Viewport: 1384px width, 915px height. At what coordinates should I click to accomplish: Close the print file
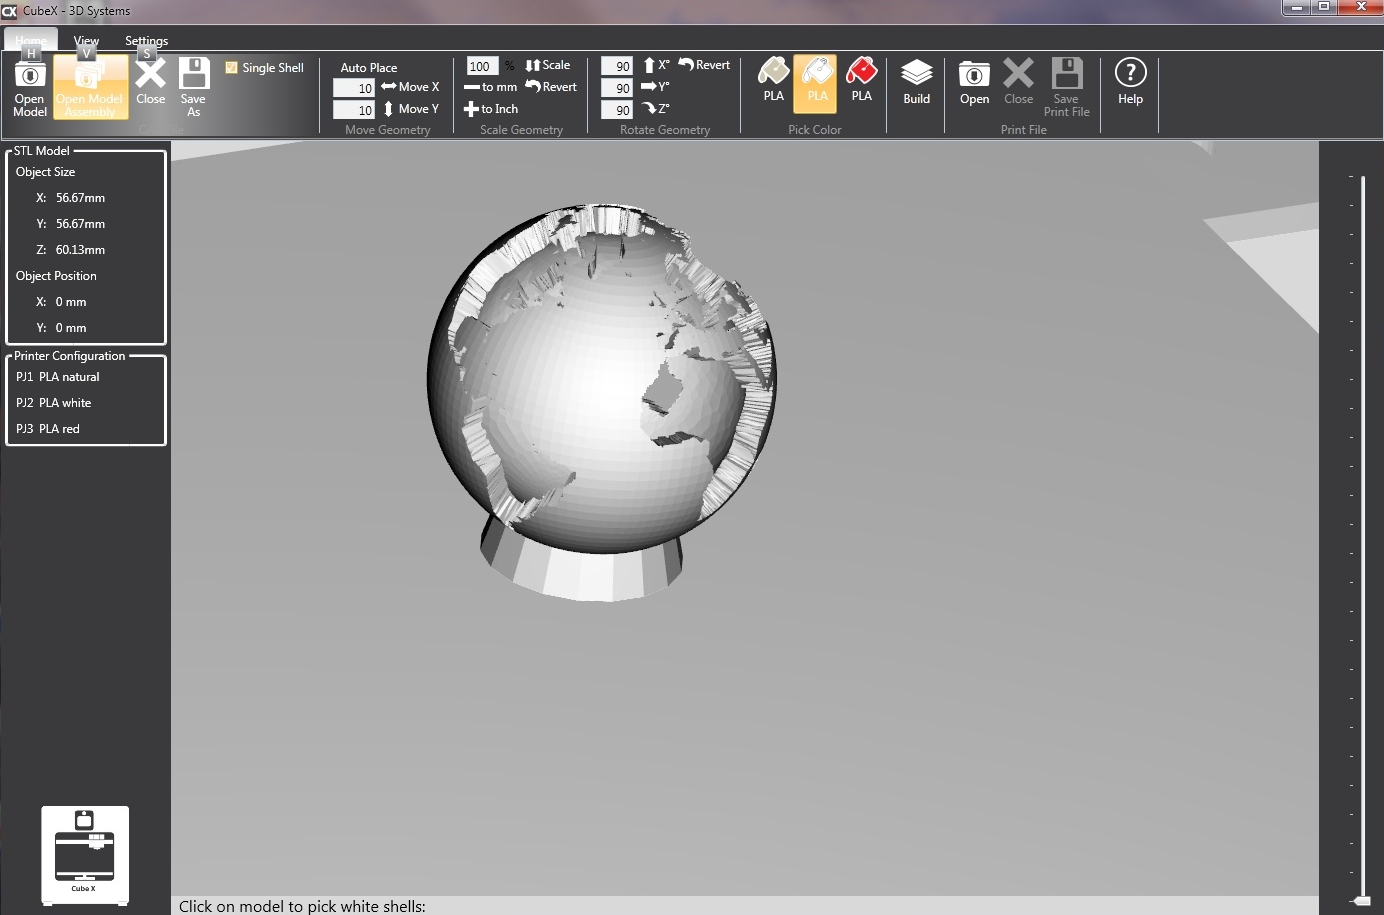click(x=1018, y=82)
